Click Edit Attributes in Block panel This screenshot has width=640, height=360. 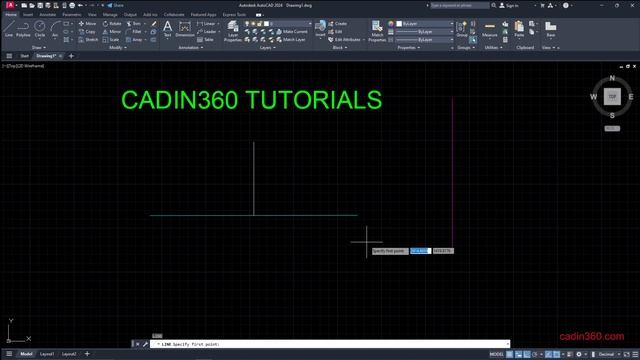coord(344,40)
